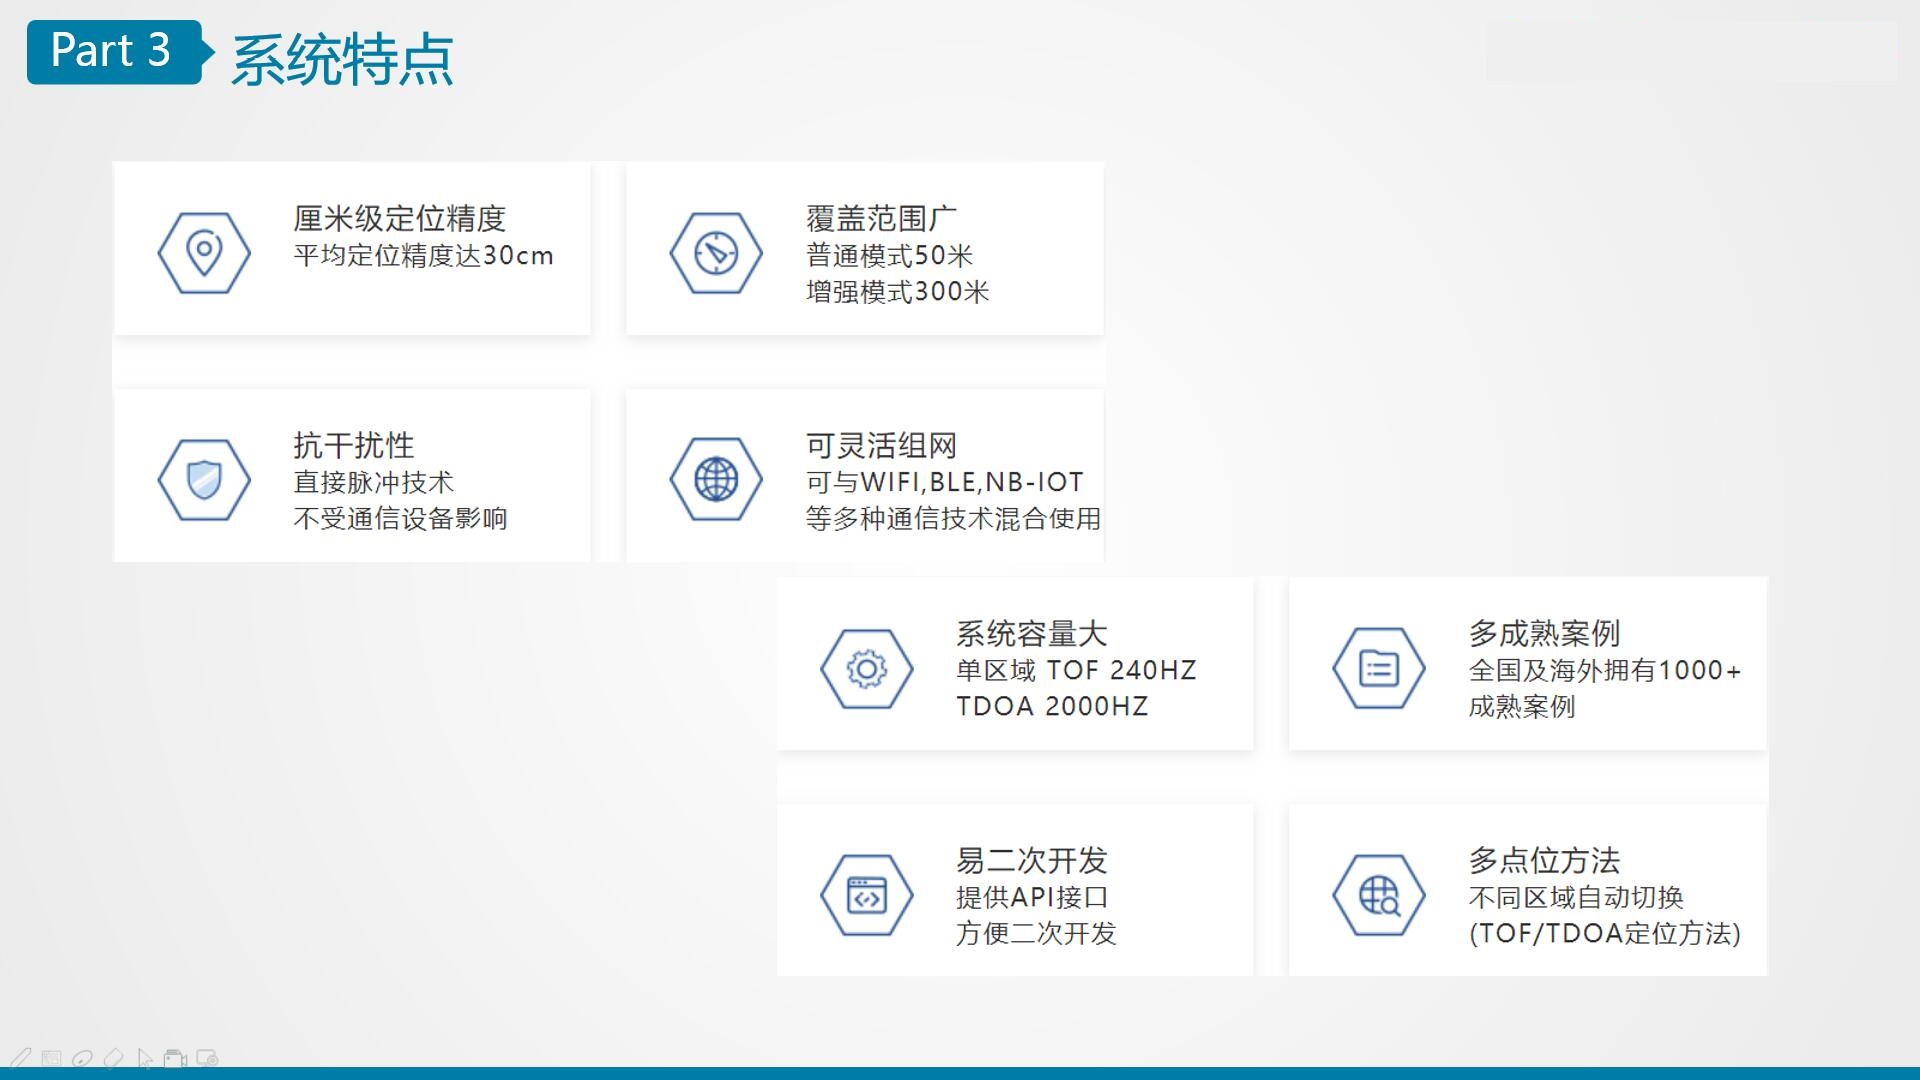Click the 成熟案例 line under 多成熟案例
This screenshot has width=1920, height=1080.
1522,706
